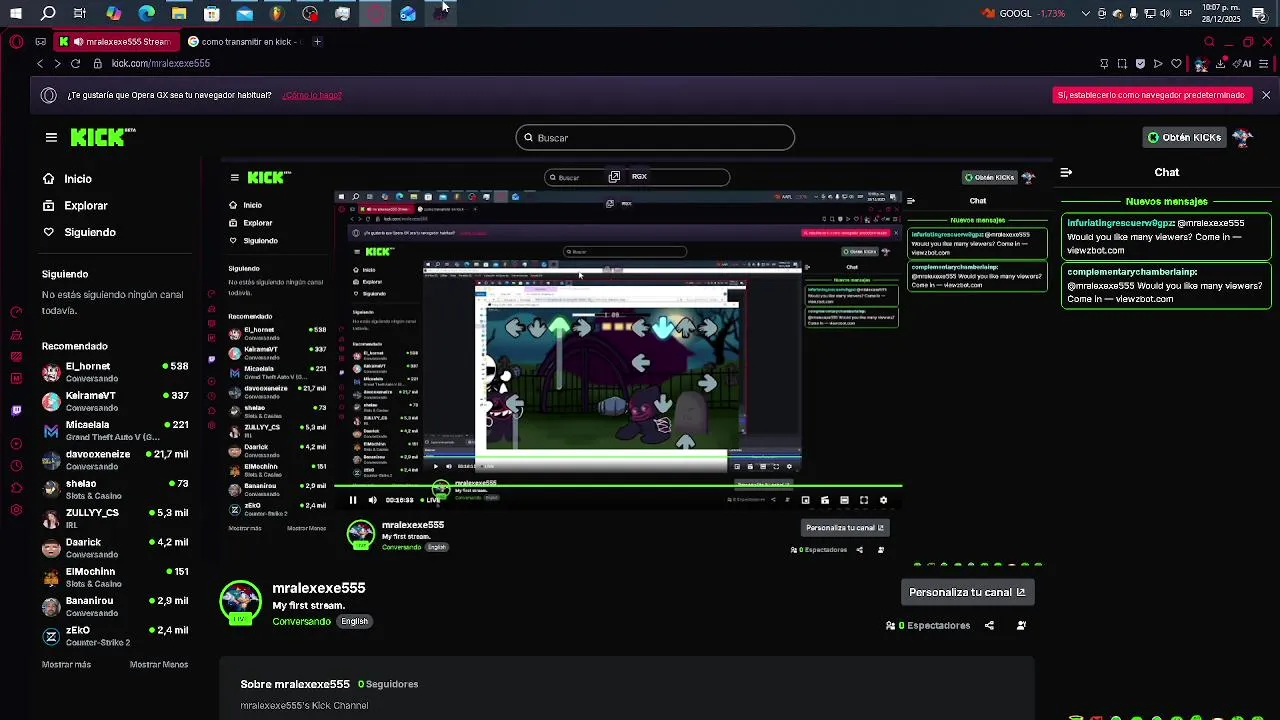
Task: Open the Windows notification center
Action: (x=1259, y=13)
